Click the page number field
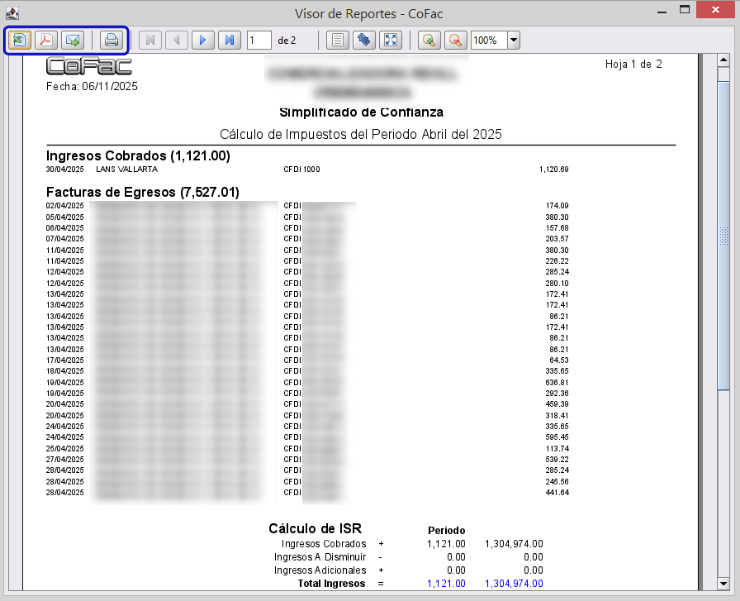 click(259, 40)
